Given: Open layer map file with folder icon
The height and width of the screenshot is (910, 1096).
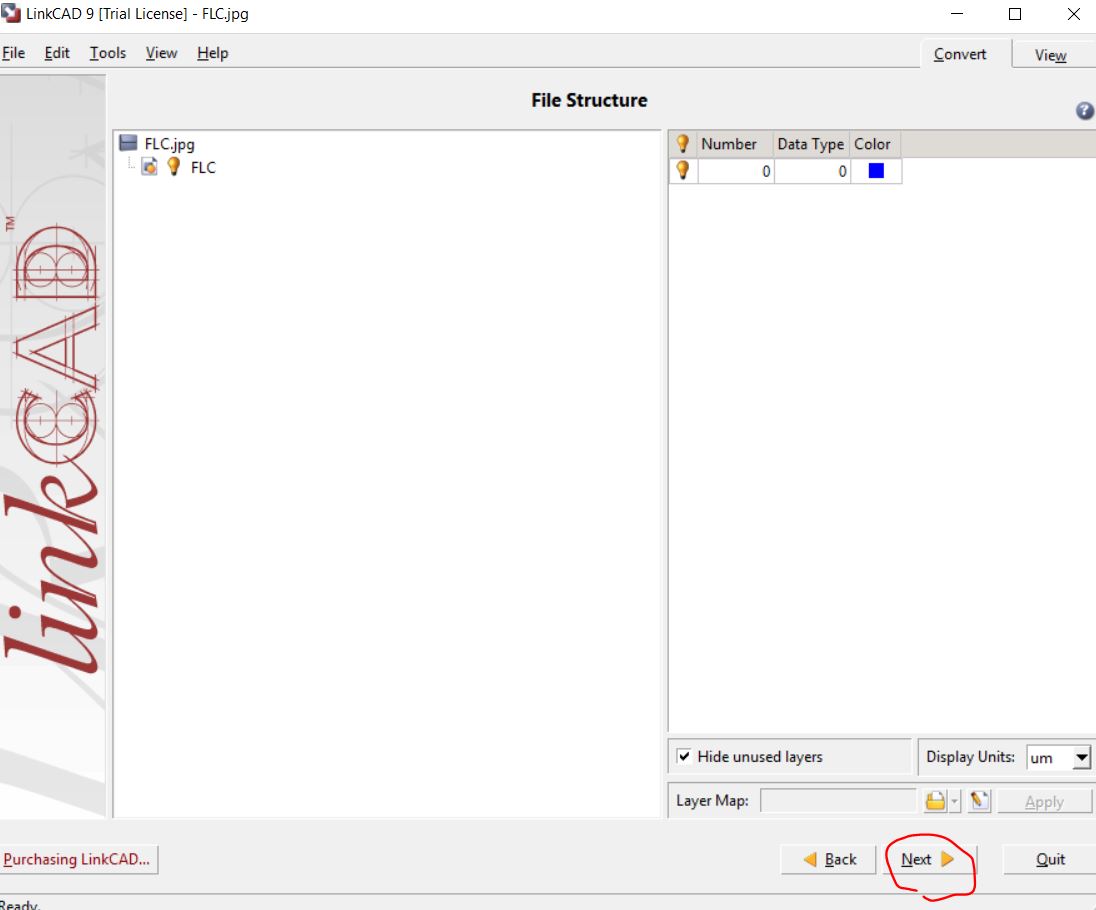Looking at the screenshot, I should pyautogui.click(x=934, y=801).
